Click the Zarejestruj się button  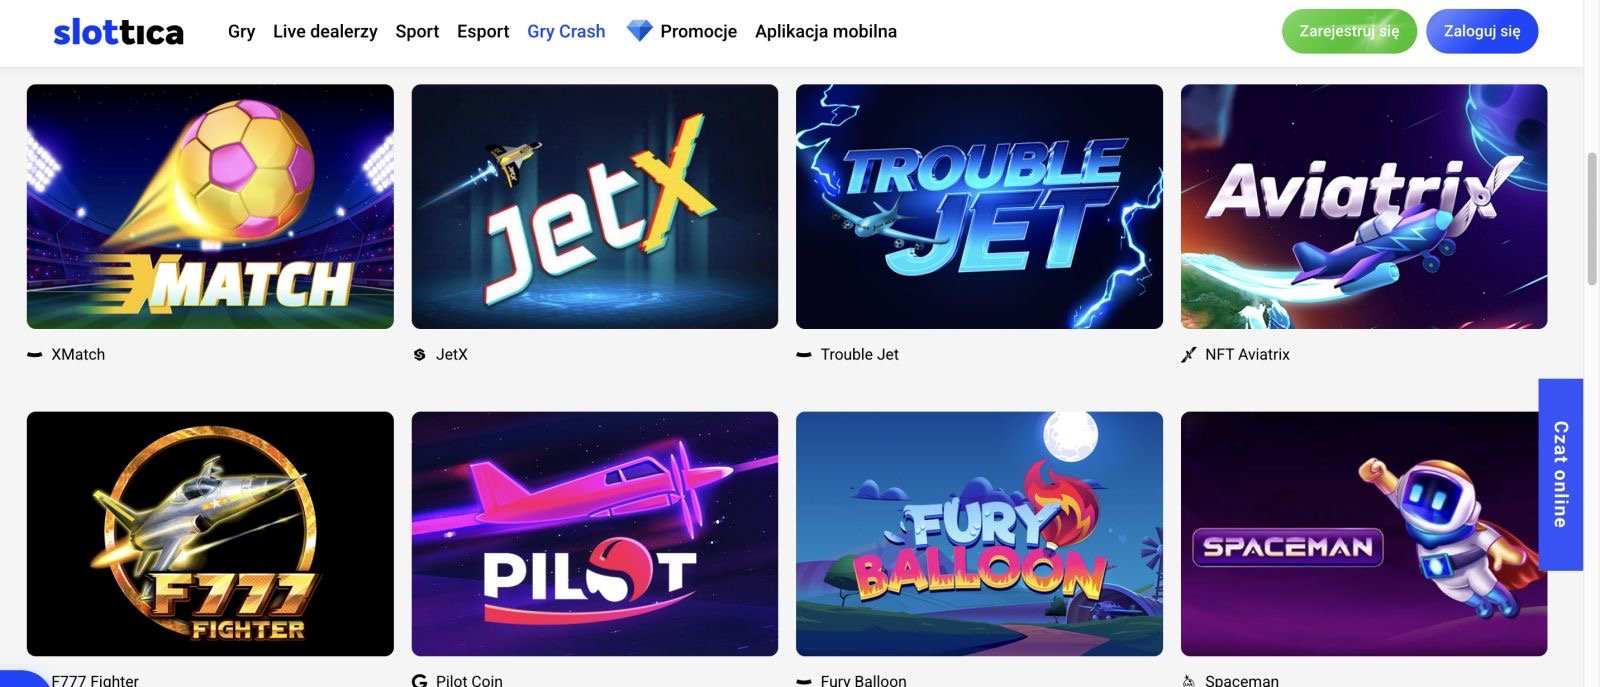click(x=1349, y=31)
